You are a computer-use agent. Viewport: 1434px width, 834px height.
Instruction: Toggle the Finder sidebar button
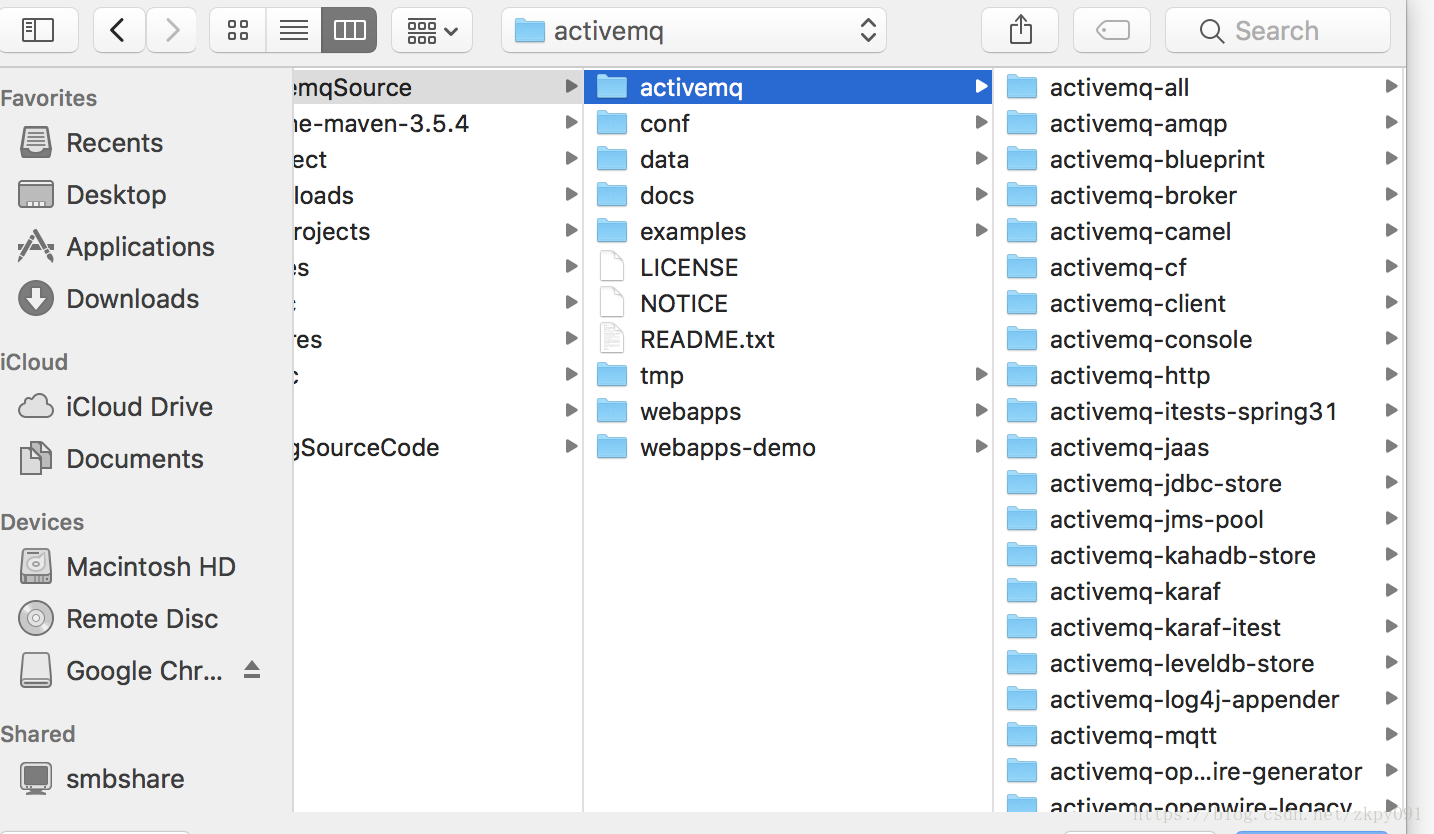coord(38,30)
